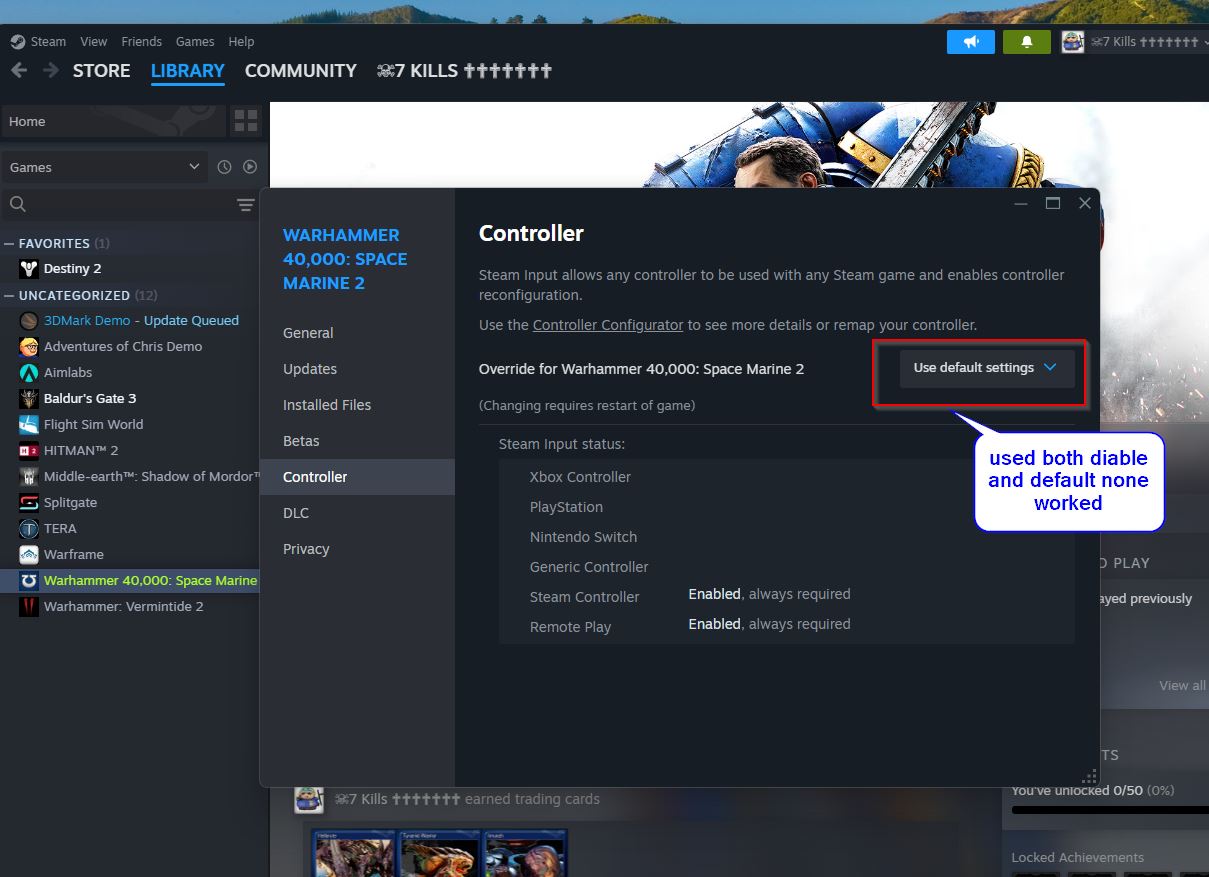Click avatar beside earned trading cards
This screenshot has height=877, width=1209.
pos(309,799)
